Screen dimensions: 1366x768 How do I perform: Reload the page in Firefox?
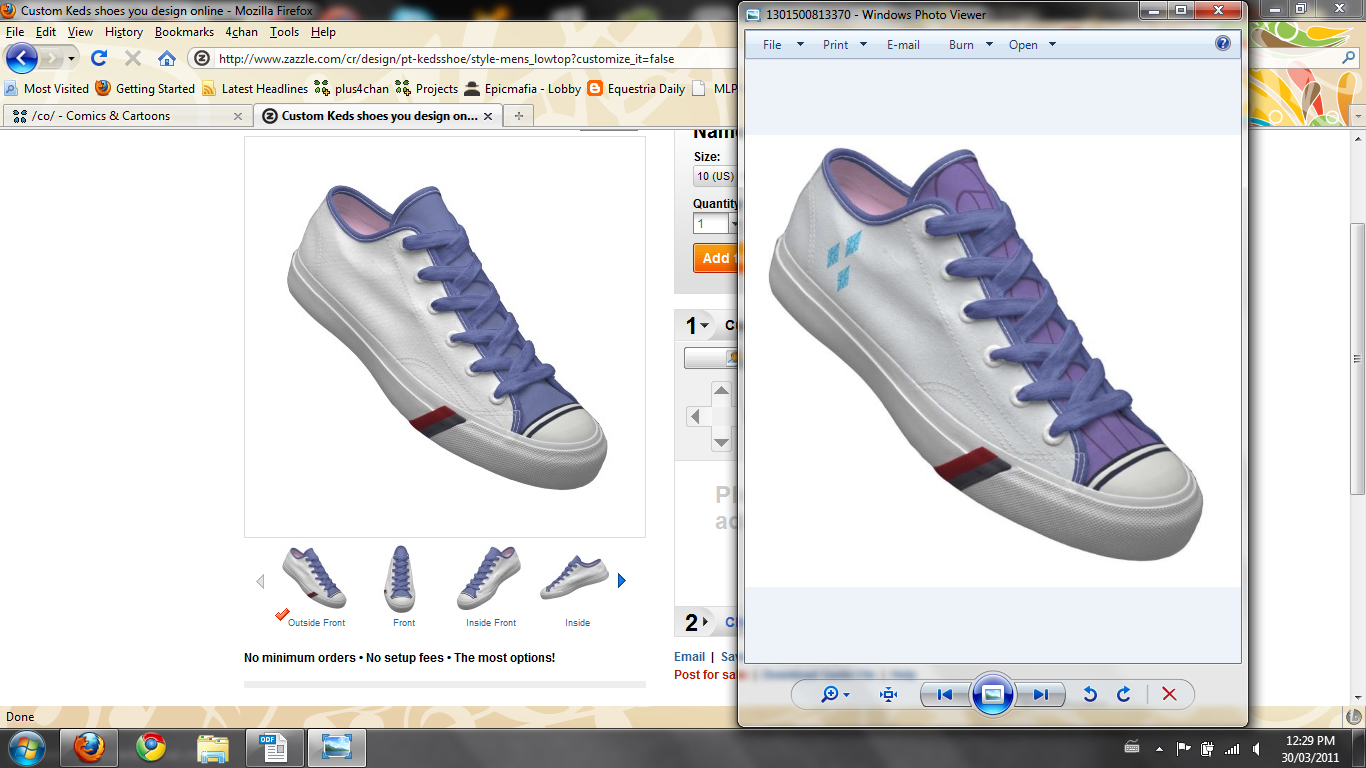(x=99, y=58)
